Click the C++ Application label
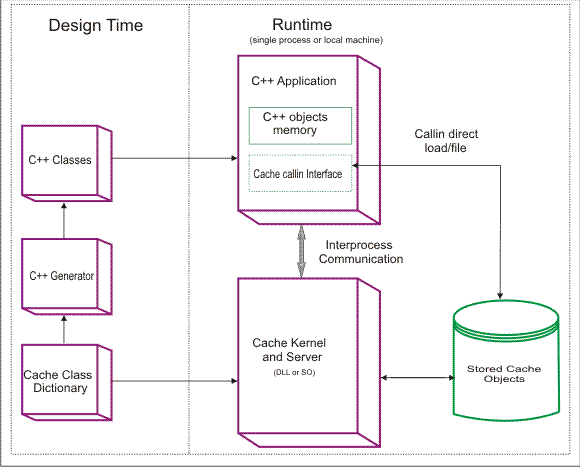The width and height of the screenshot is (580, 467). pyautogui.click(x=294, y=81)
